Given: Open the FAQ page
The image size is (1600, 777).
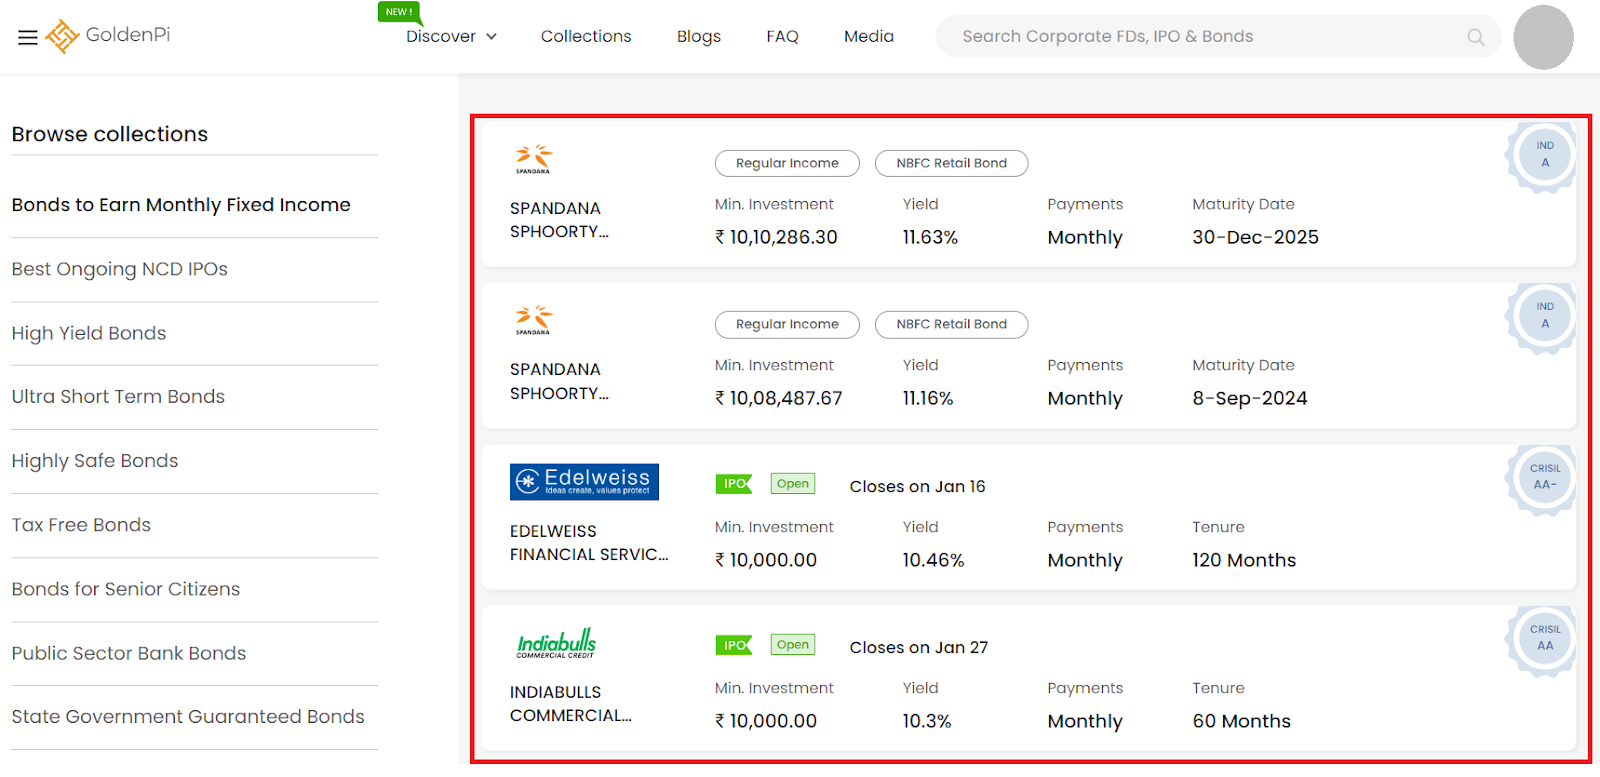Looking at the screenshot, I should pos(782,37).
